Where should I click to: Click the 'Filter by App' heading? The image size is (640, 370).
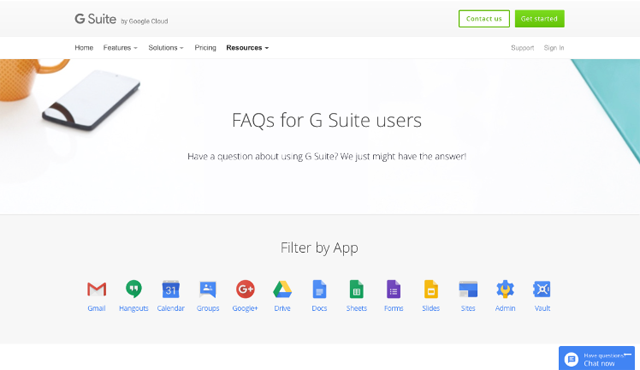coord(320,248)
